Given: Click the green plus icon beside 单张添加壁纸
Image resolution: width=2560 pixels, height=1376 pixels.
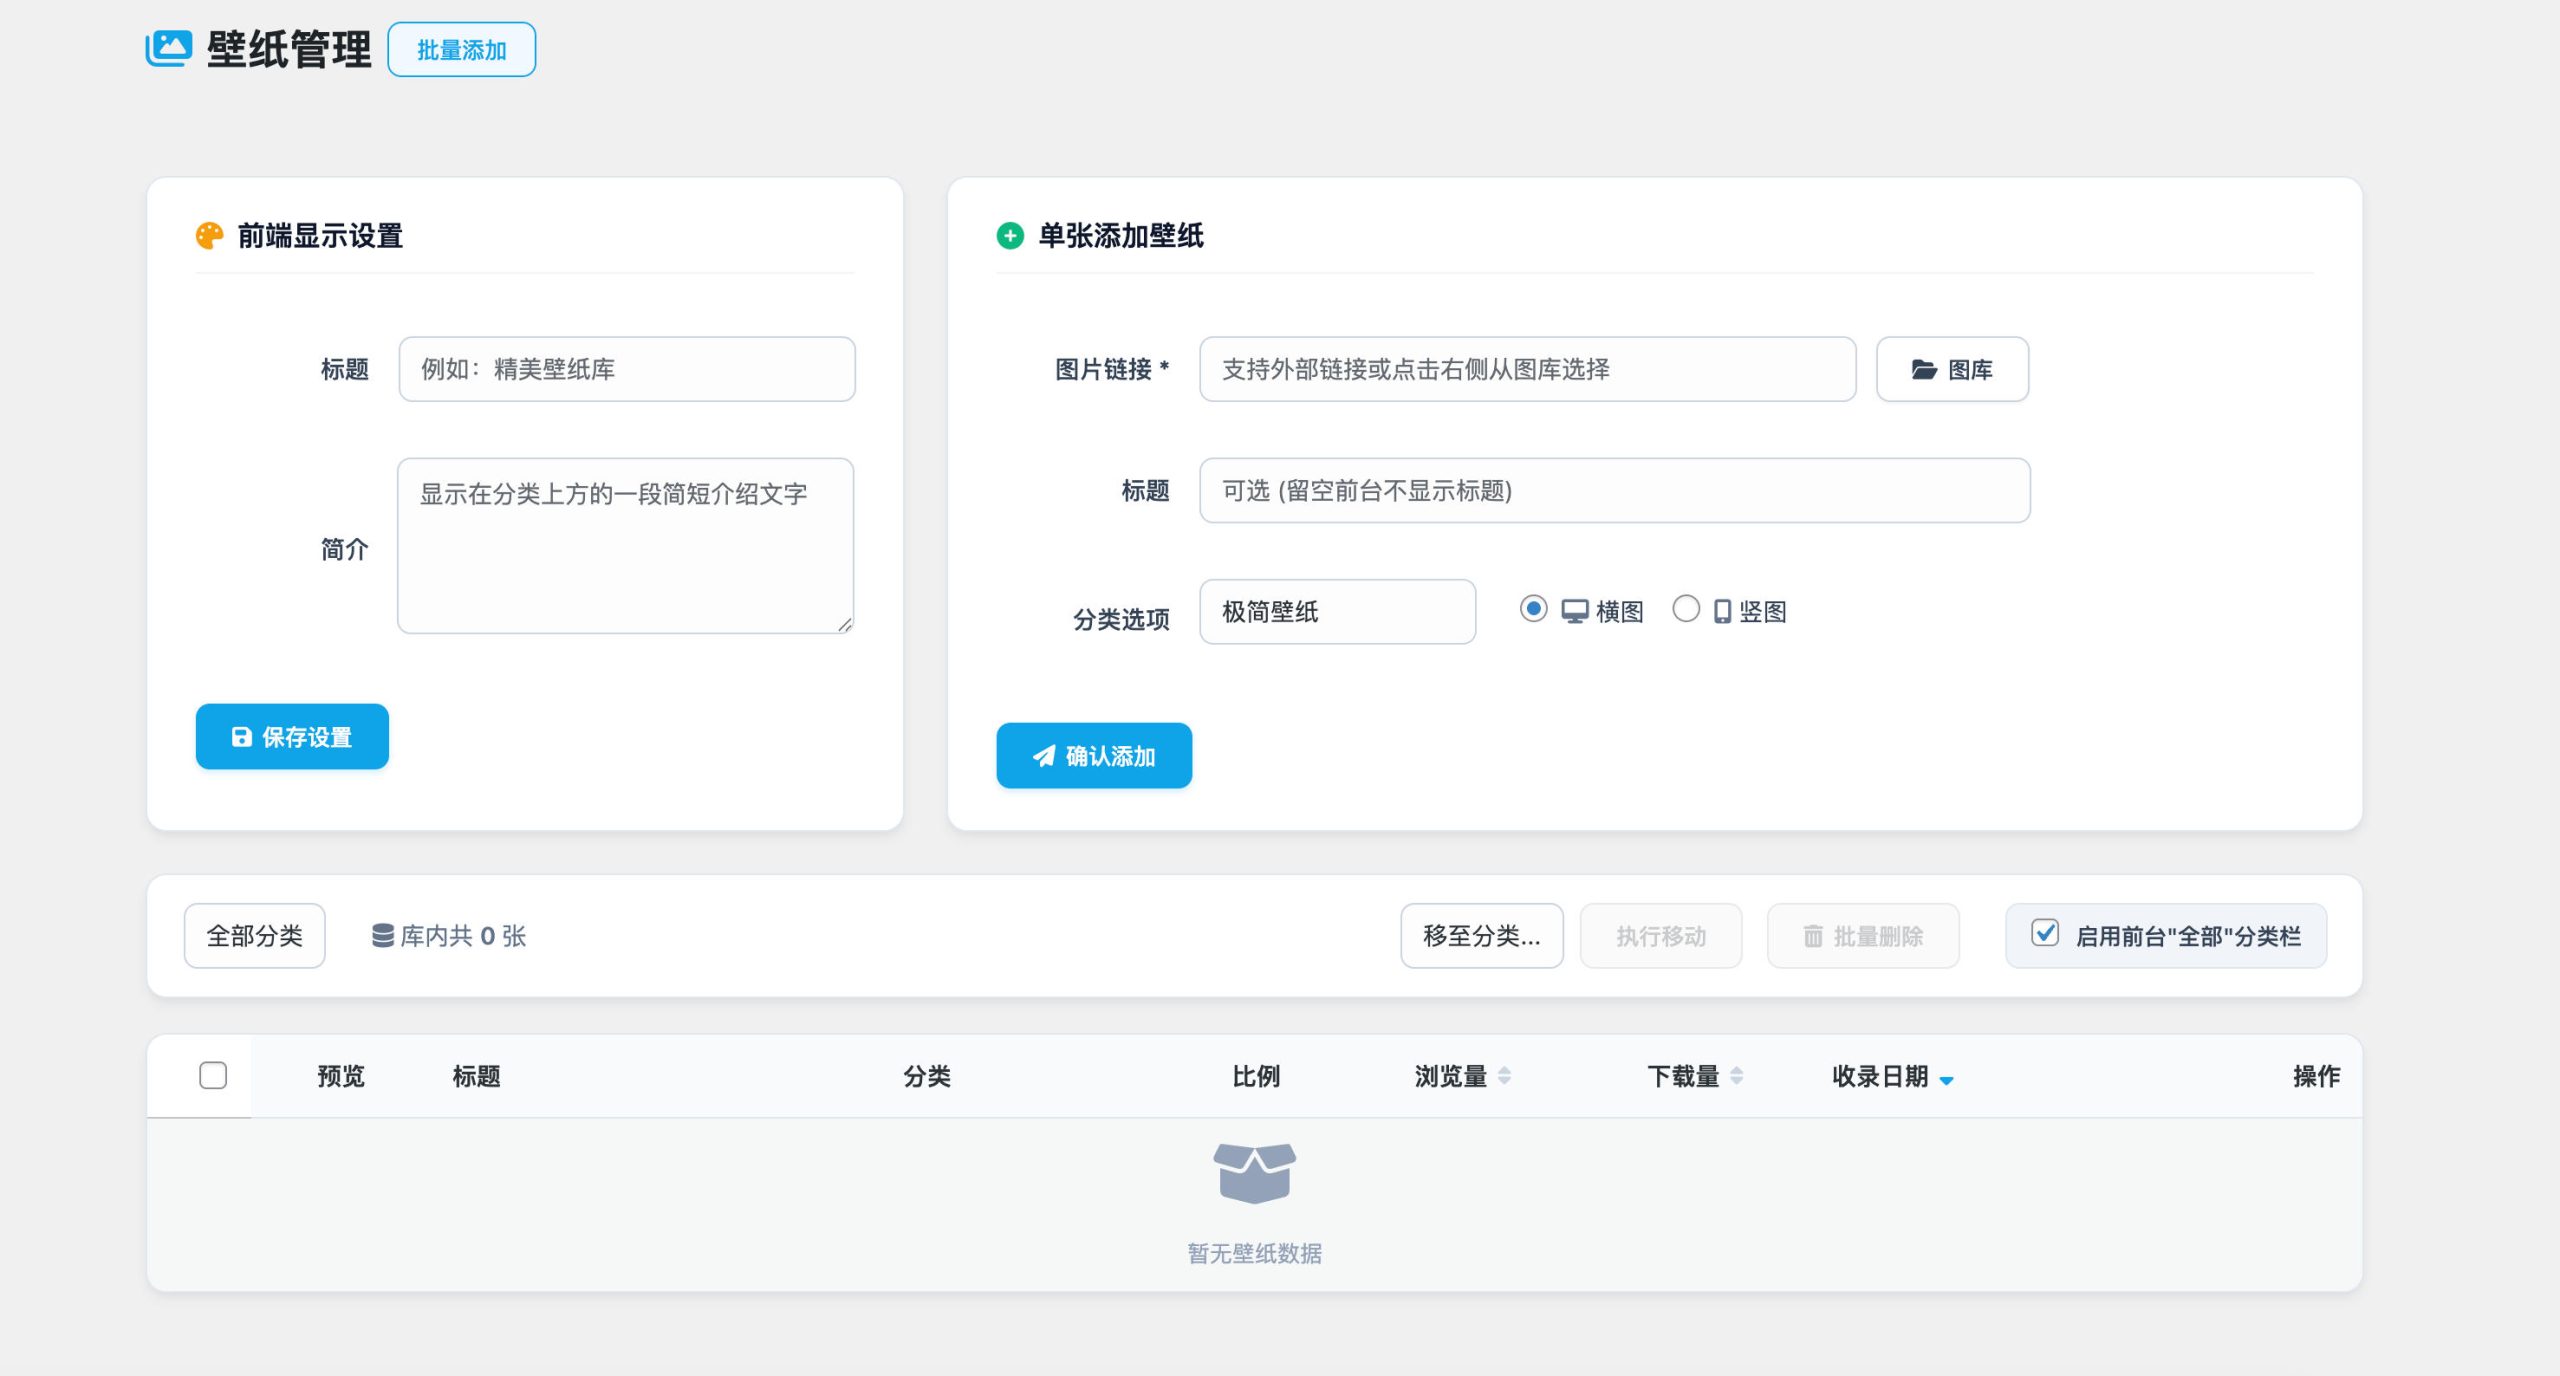Looking at the screenshot, I should [1010, 236].
